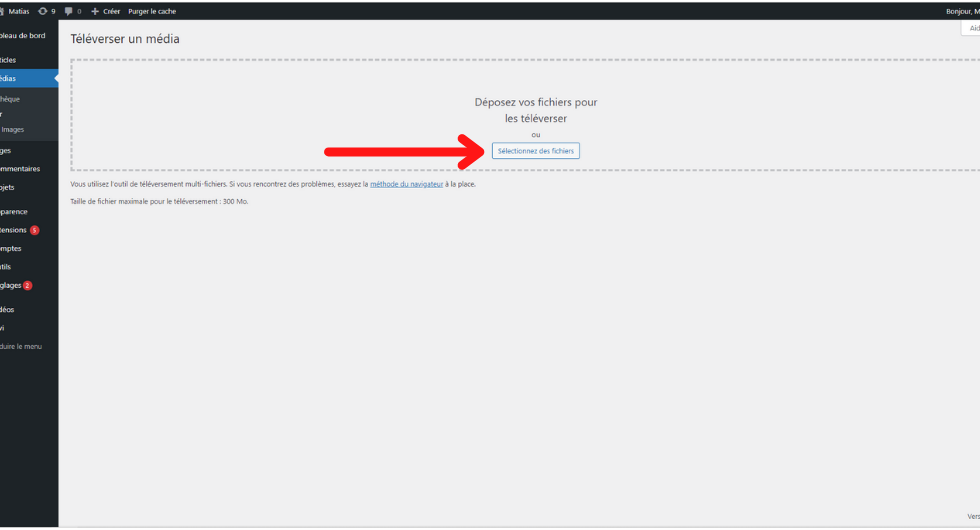Click the updates icon showing 9
This screenshot has width=980, height=530.
tap(46, 11)
